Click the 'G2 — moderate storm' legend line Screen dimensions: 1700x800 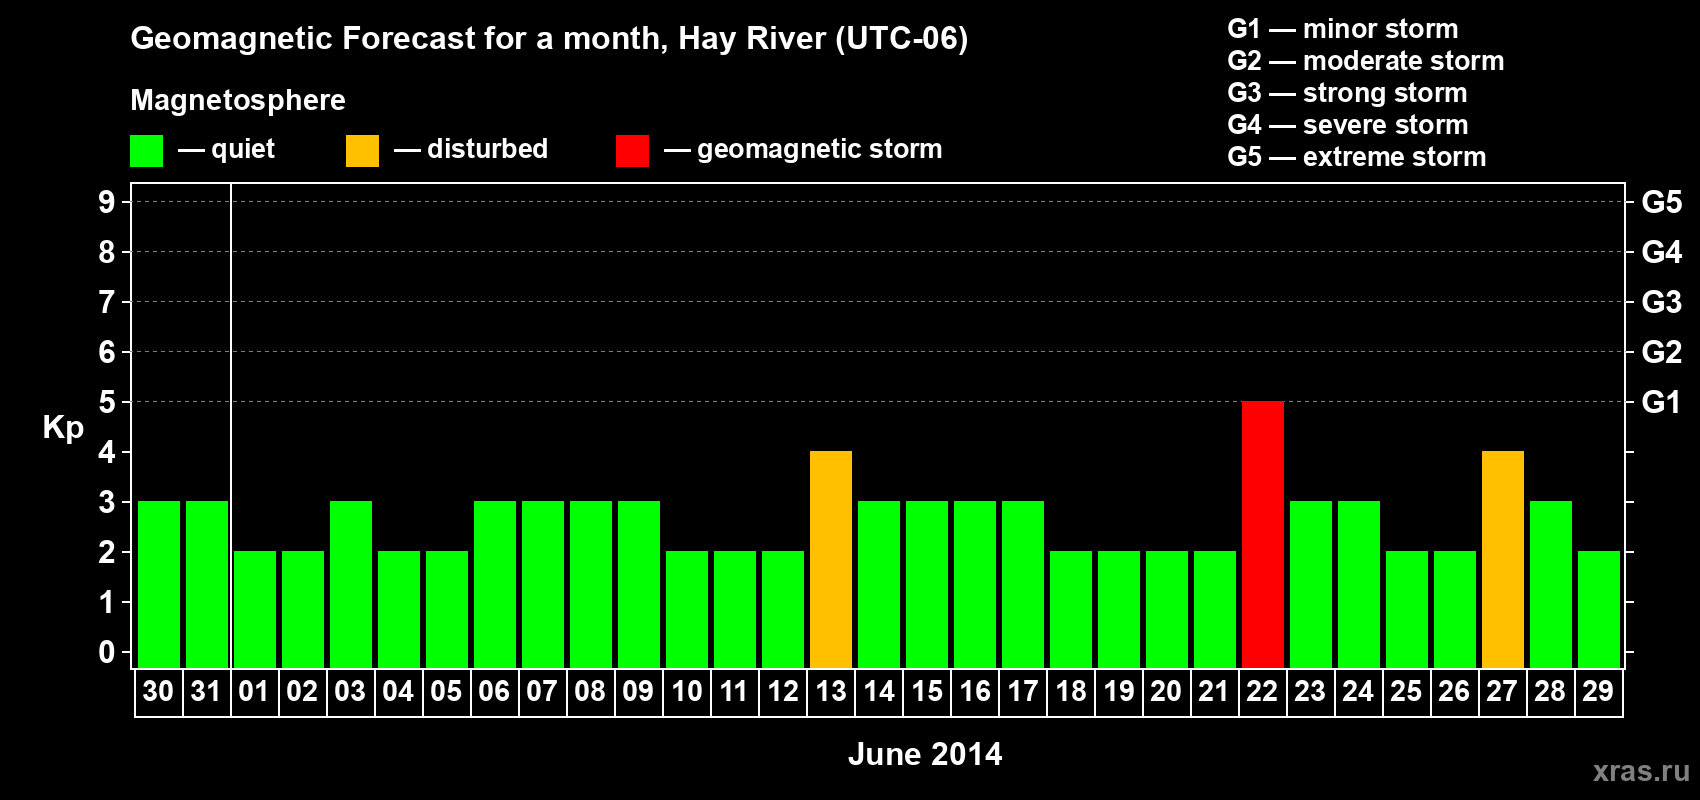pyautogui.click(x=1366, y=61)
